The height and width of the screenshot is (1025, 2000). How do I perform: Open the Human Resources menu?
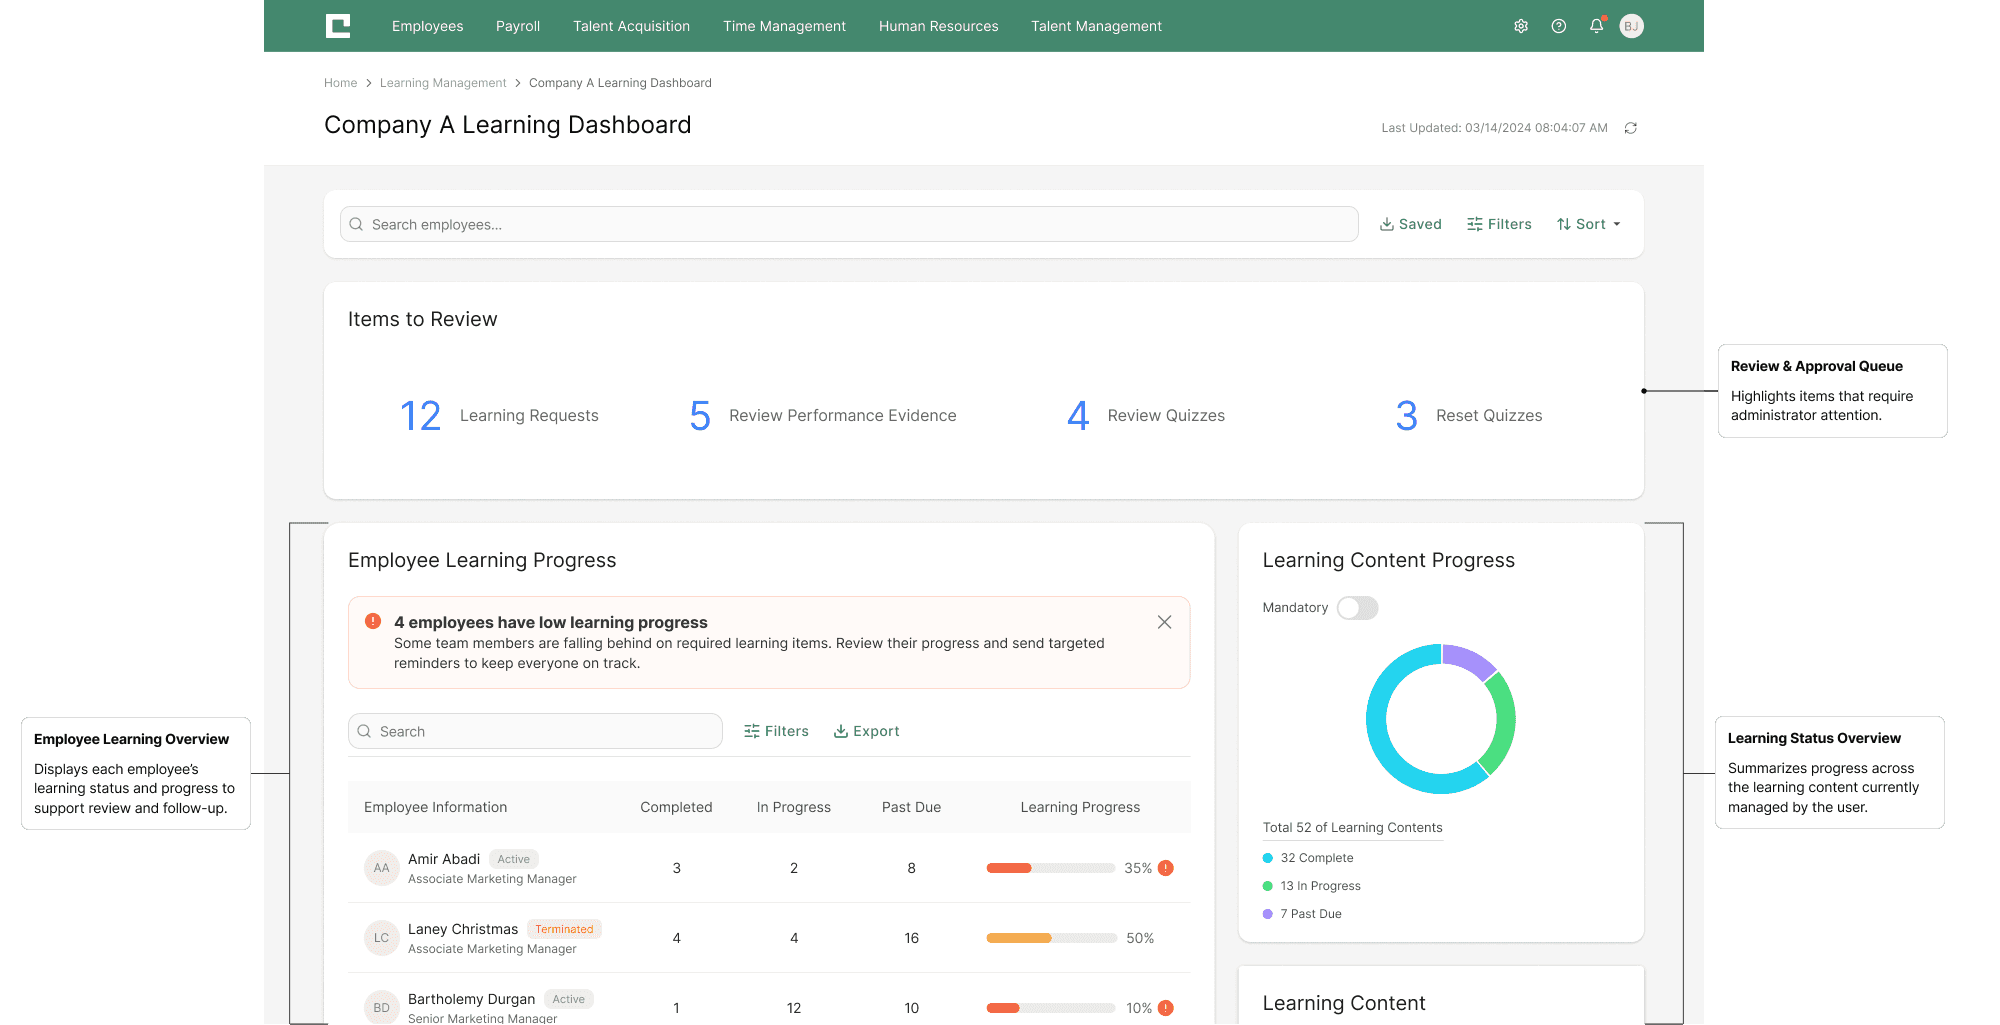939,26
